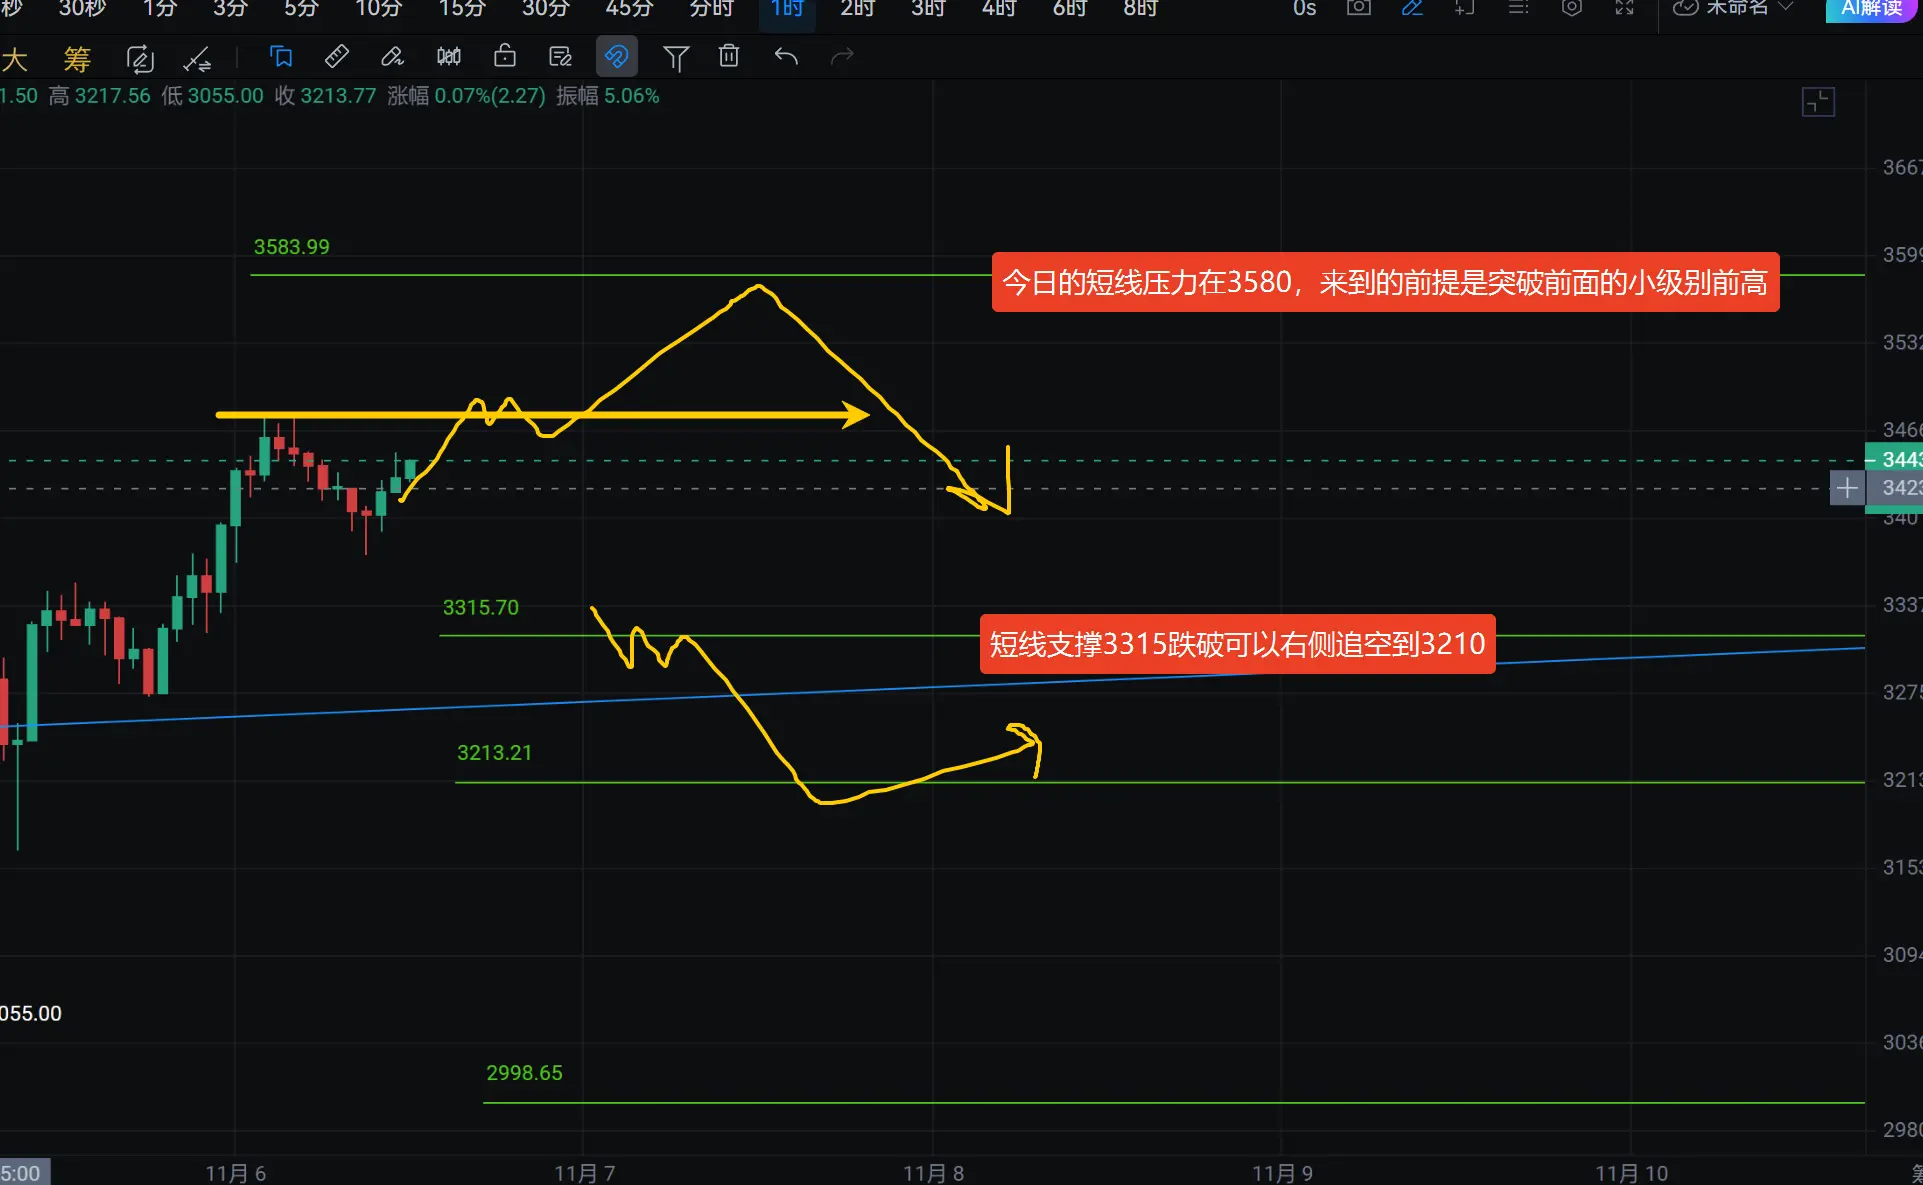Select the red 3580 resistance annotation label
Viewport: 1923px width, 1185px height.
[1385, 283]
